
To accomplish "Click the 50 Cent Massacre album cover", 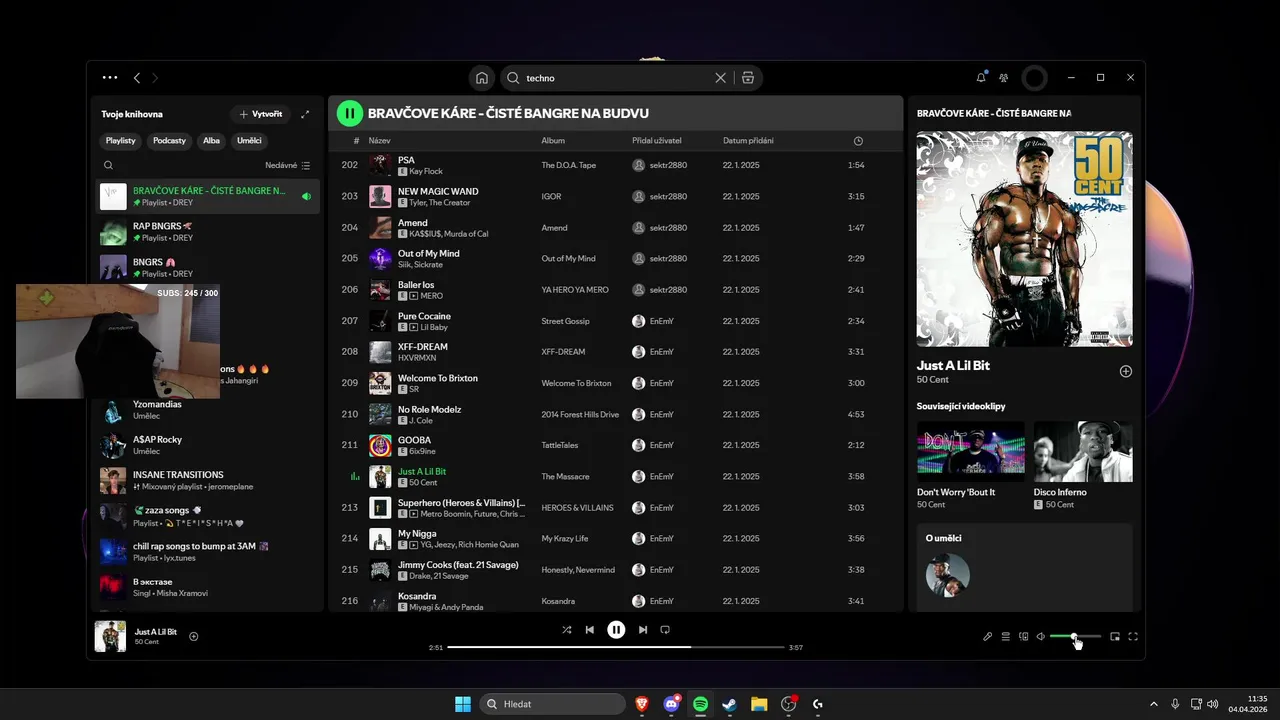I will pos(1025,239).
